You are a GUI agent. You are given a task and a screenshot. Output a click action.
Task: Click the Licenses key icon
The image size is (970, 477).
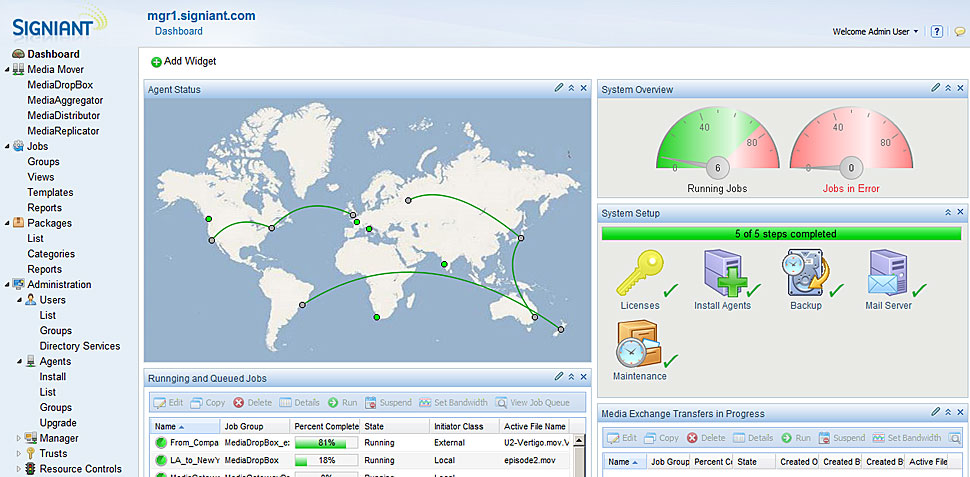coord(639,272)
